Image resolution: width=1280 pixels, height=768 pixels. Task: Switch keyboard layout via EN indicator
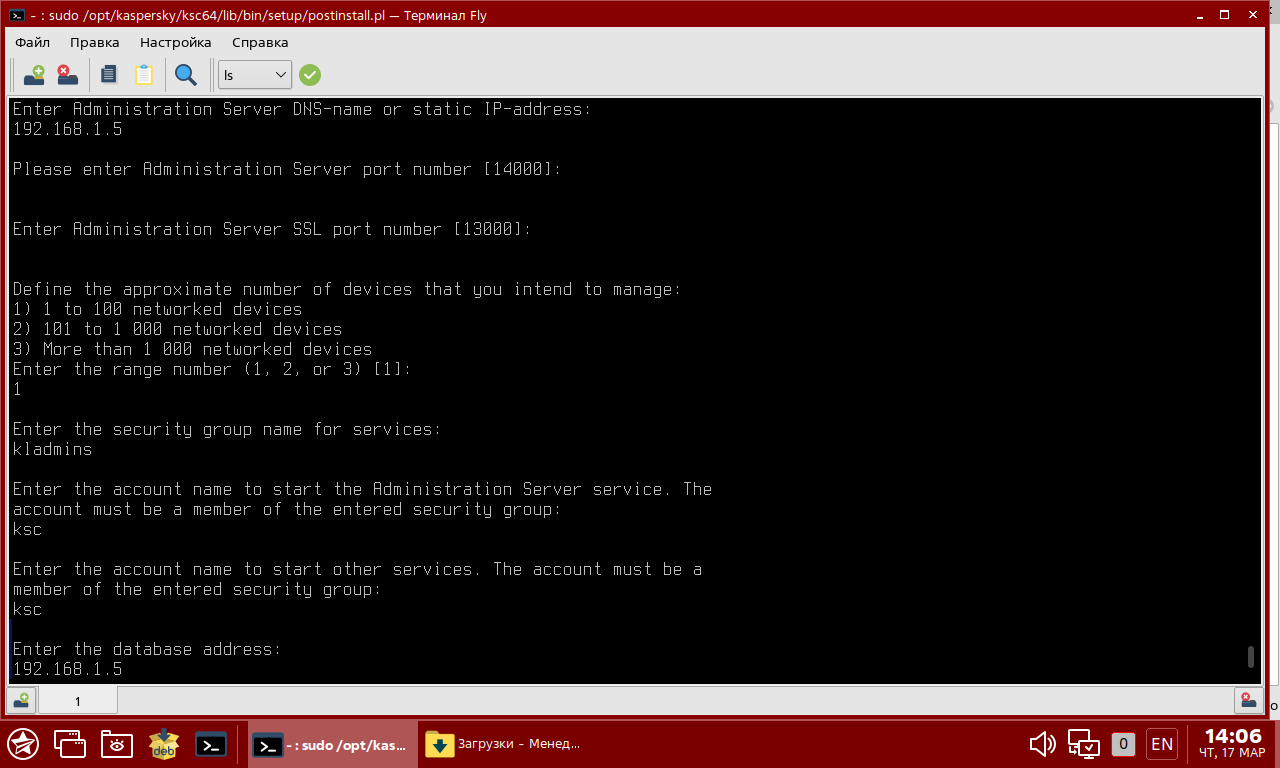(1162, 744)
